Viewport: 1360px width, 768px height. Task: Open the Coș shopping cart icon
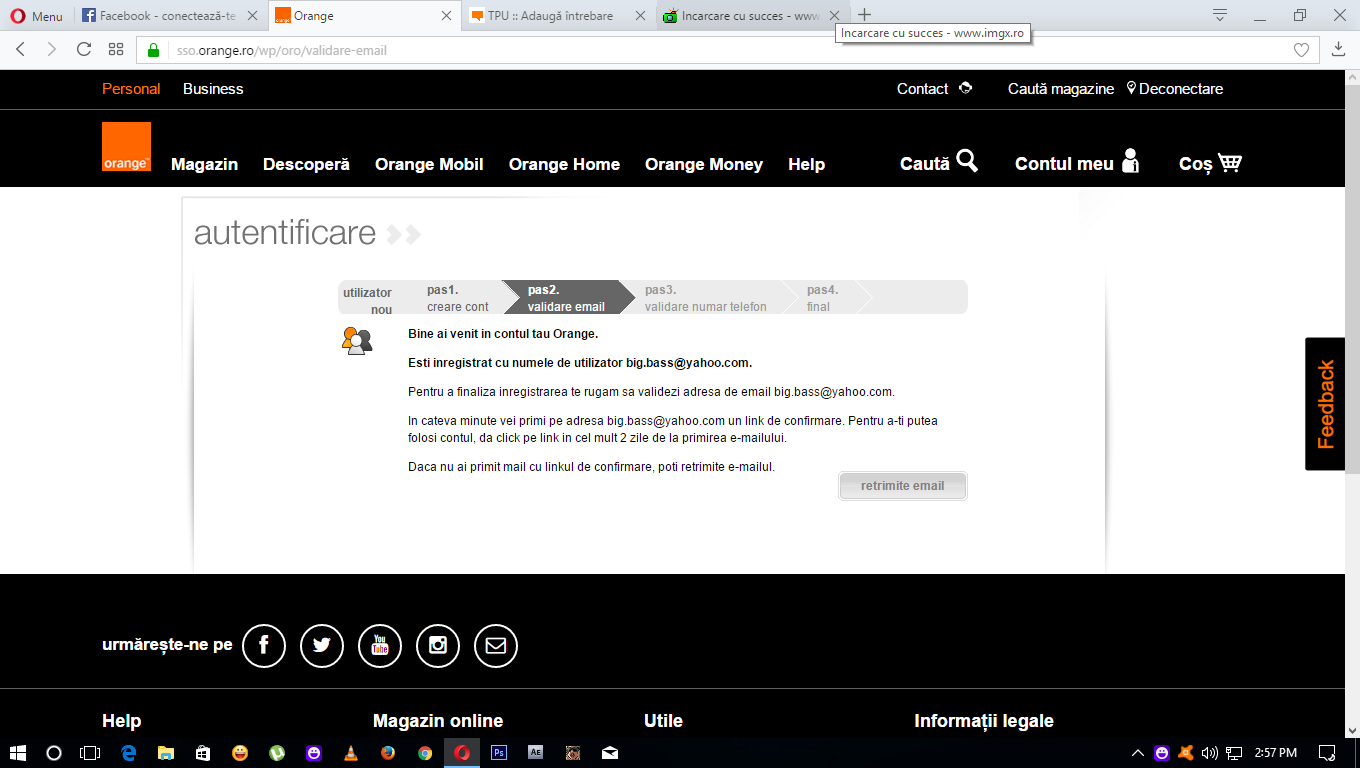coord(1230,162)
